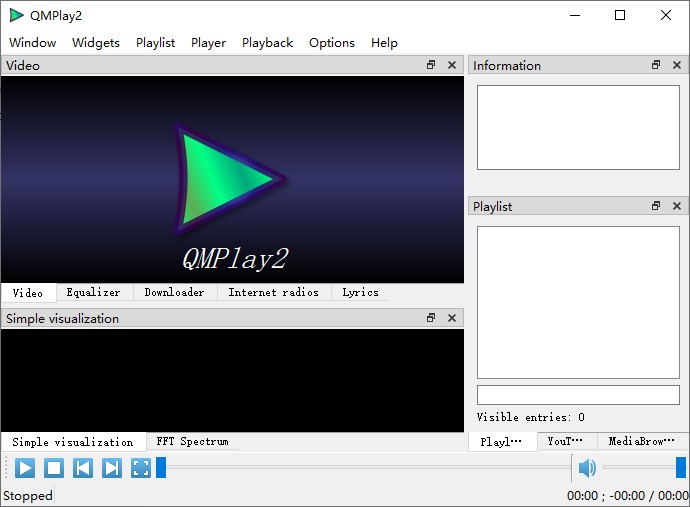Open the Playback menu
Screen dimensions: 690x507
coord(267,43)
